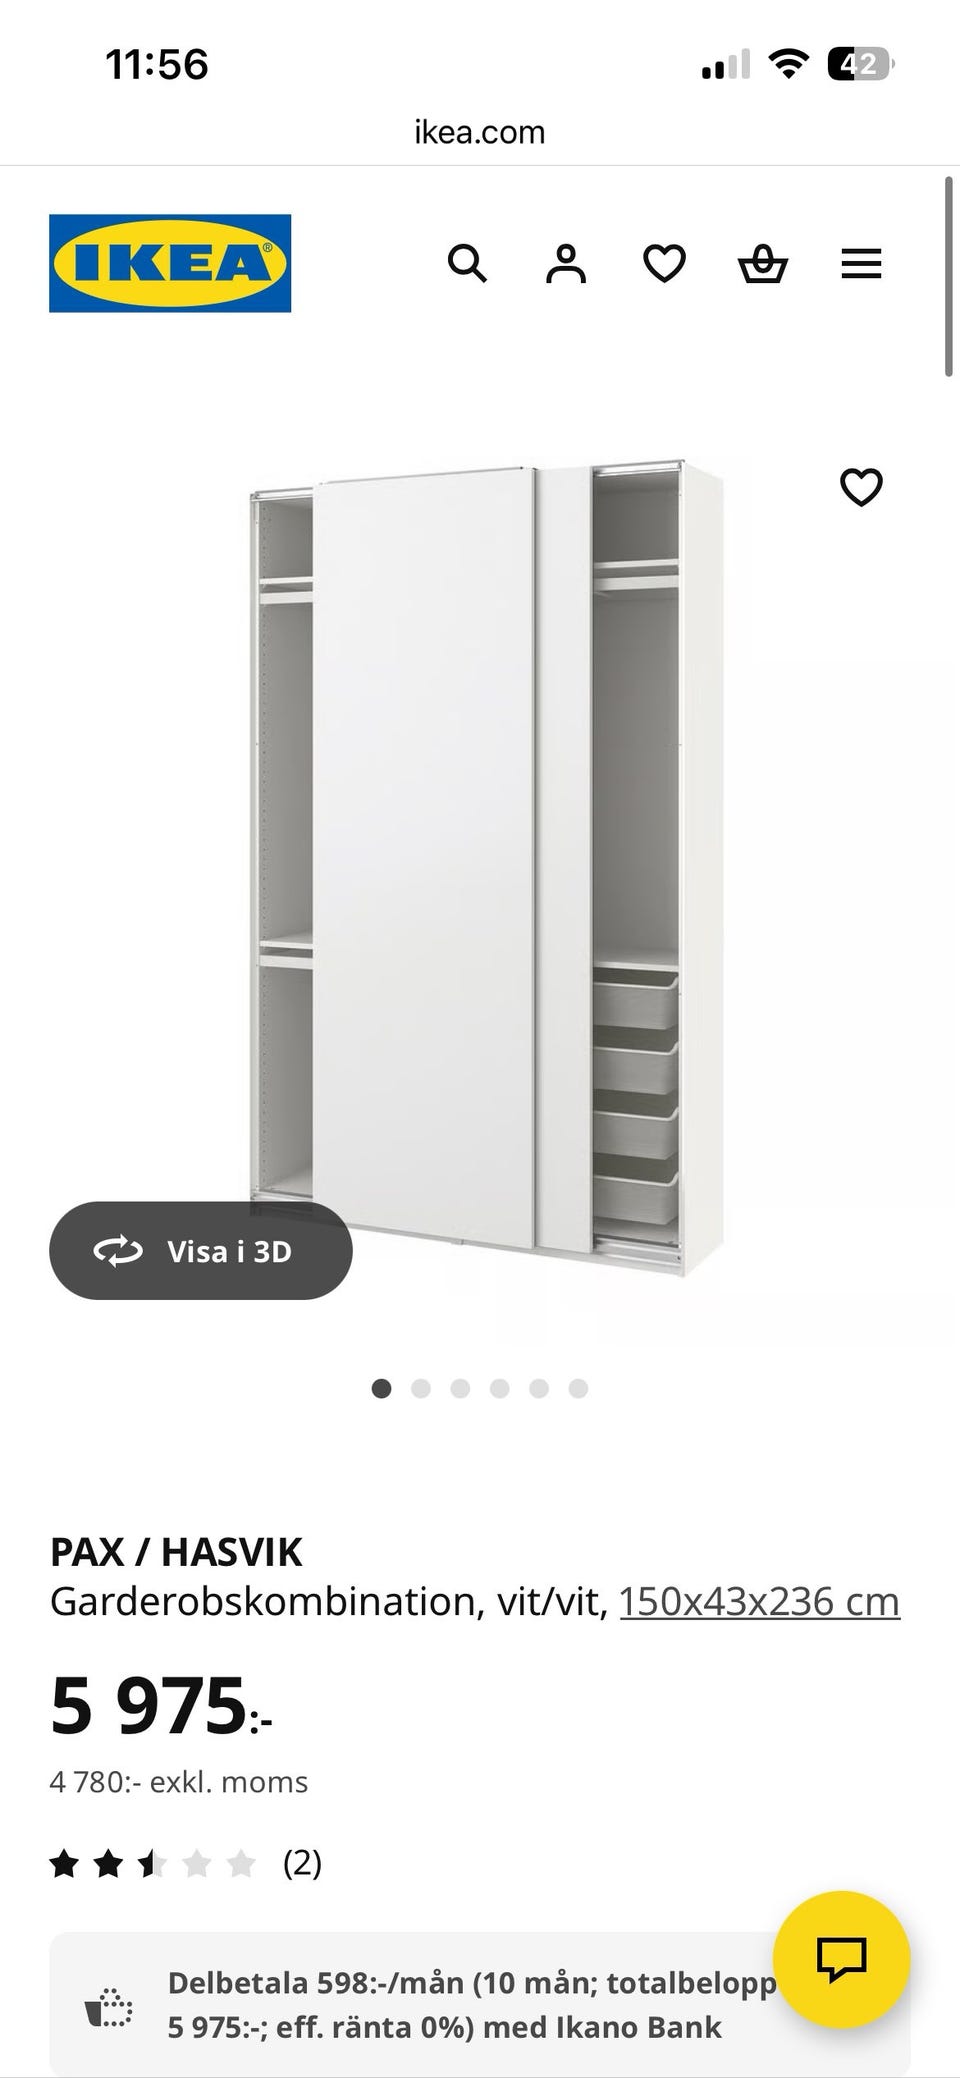
Task: Open the account profile icon
Action: click(x=565, y=264)
